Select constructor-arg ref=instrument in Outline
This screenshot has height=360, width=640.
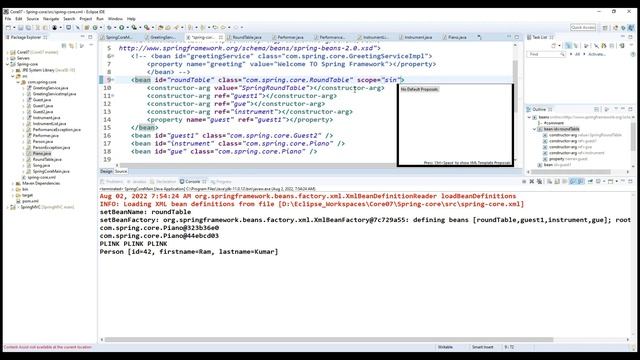(x=576, y=153)
